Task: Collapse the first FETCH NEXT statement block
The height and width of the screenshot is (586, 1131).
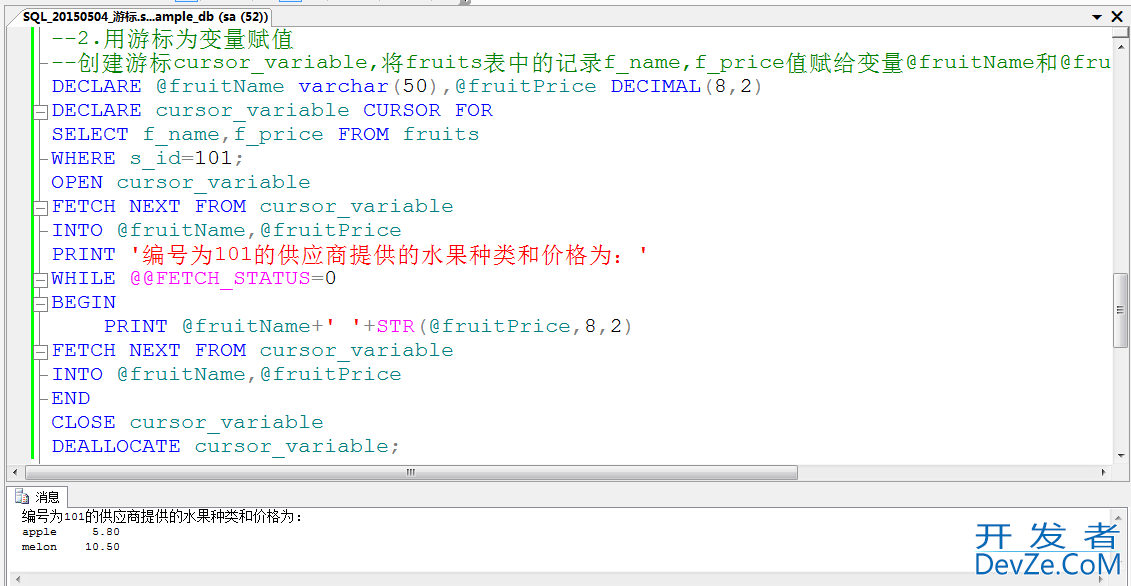Action: coord(40,207)
